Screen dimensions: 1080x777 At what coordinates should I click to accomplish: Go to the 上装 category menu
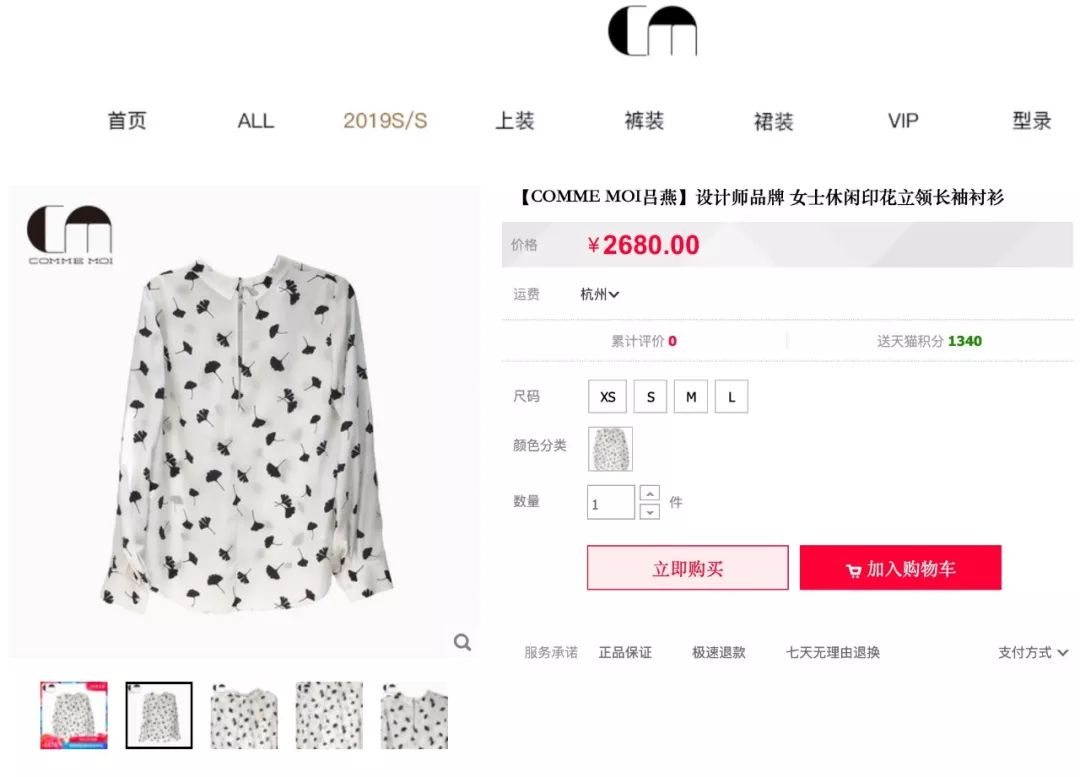click(x=515, y=121)
